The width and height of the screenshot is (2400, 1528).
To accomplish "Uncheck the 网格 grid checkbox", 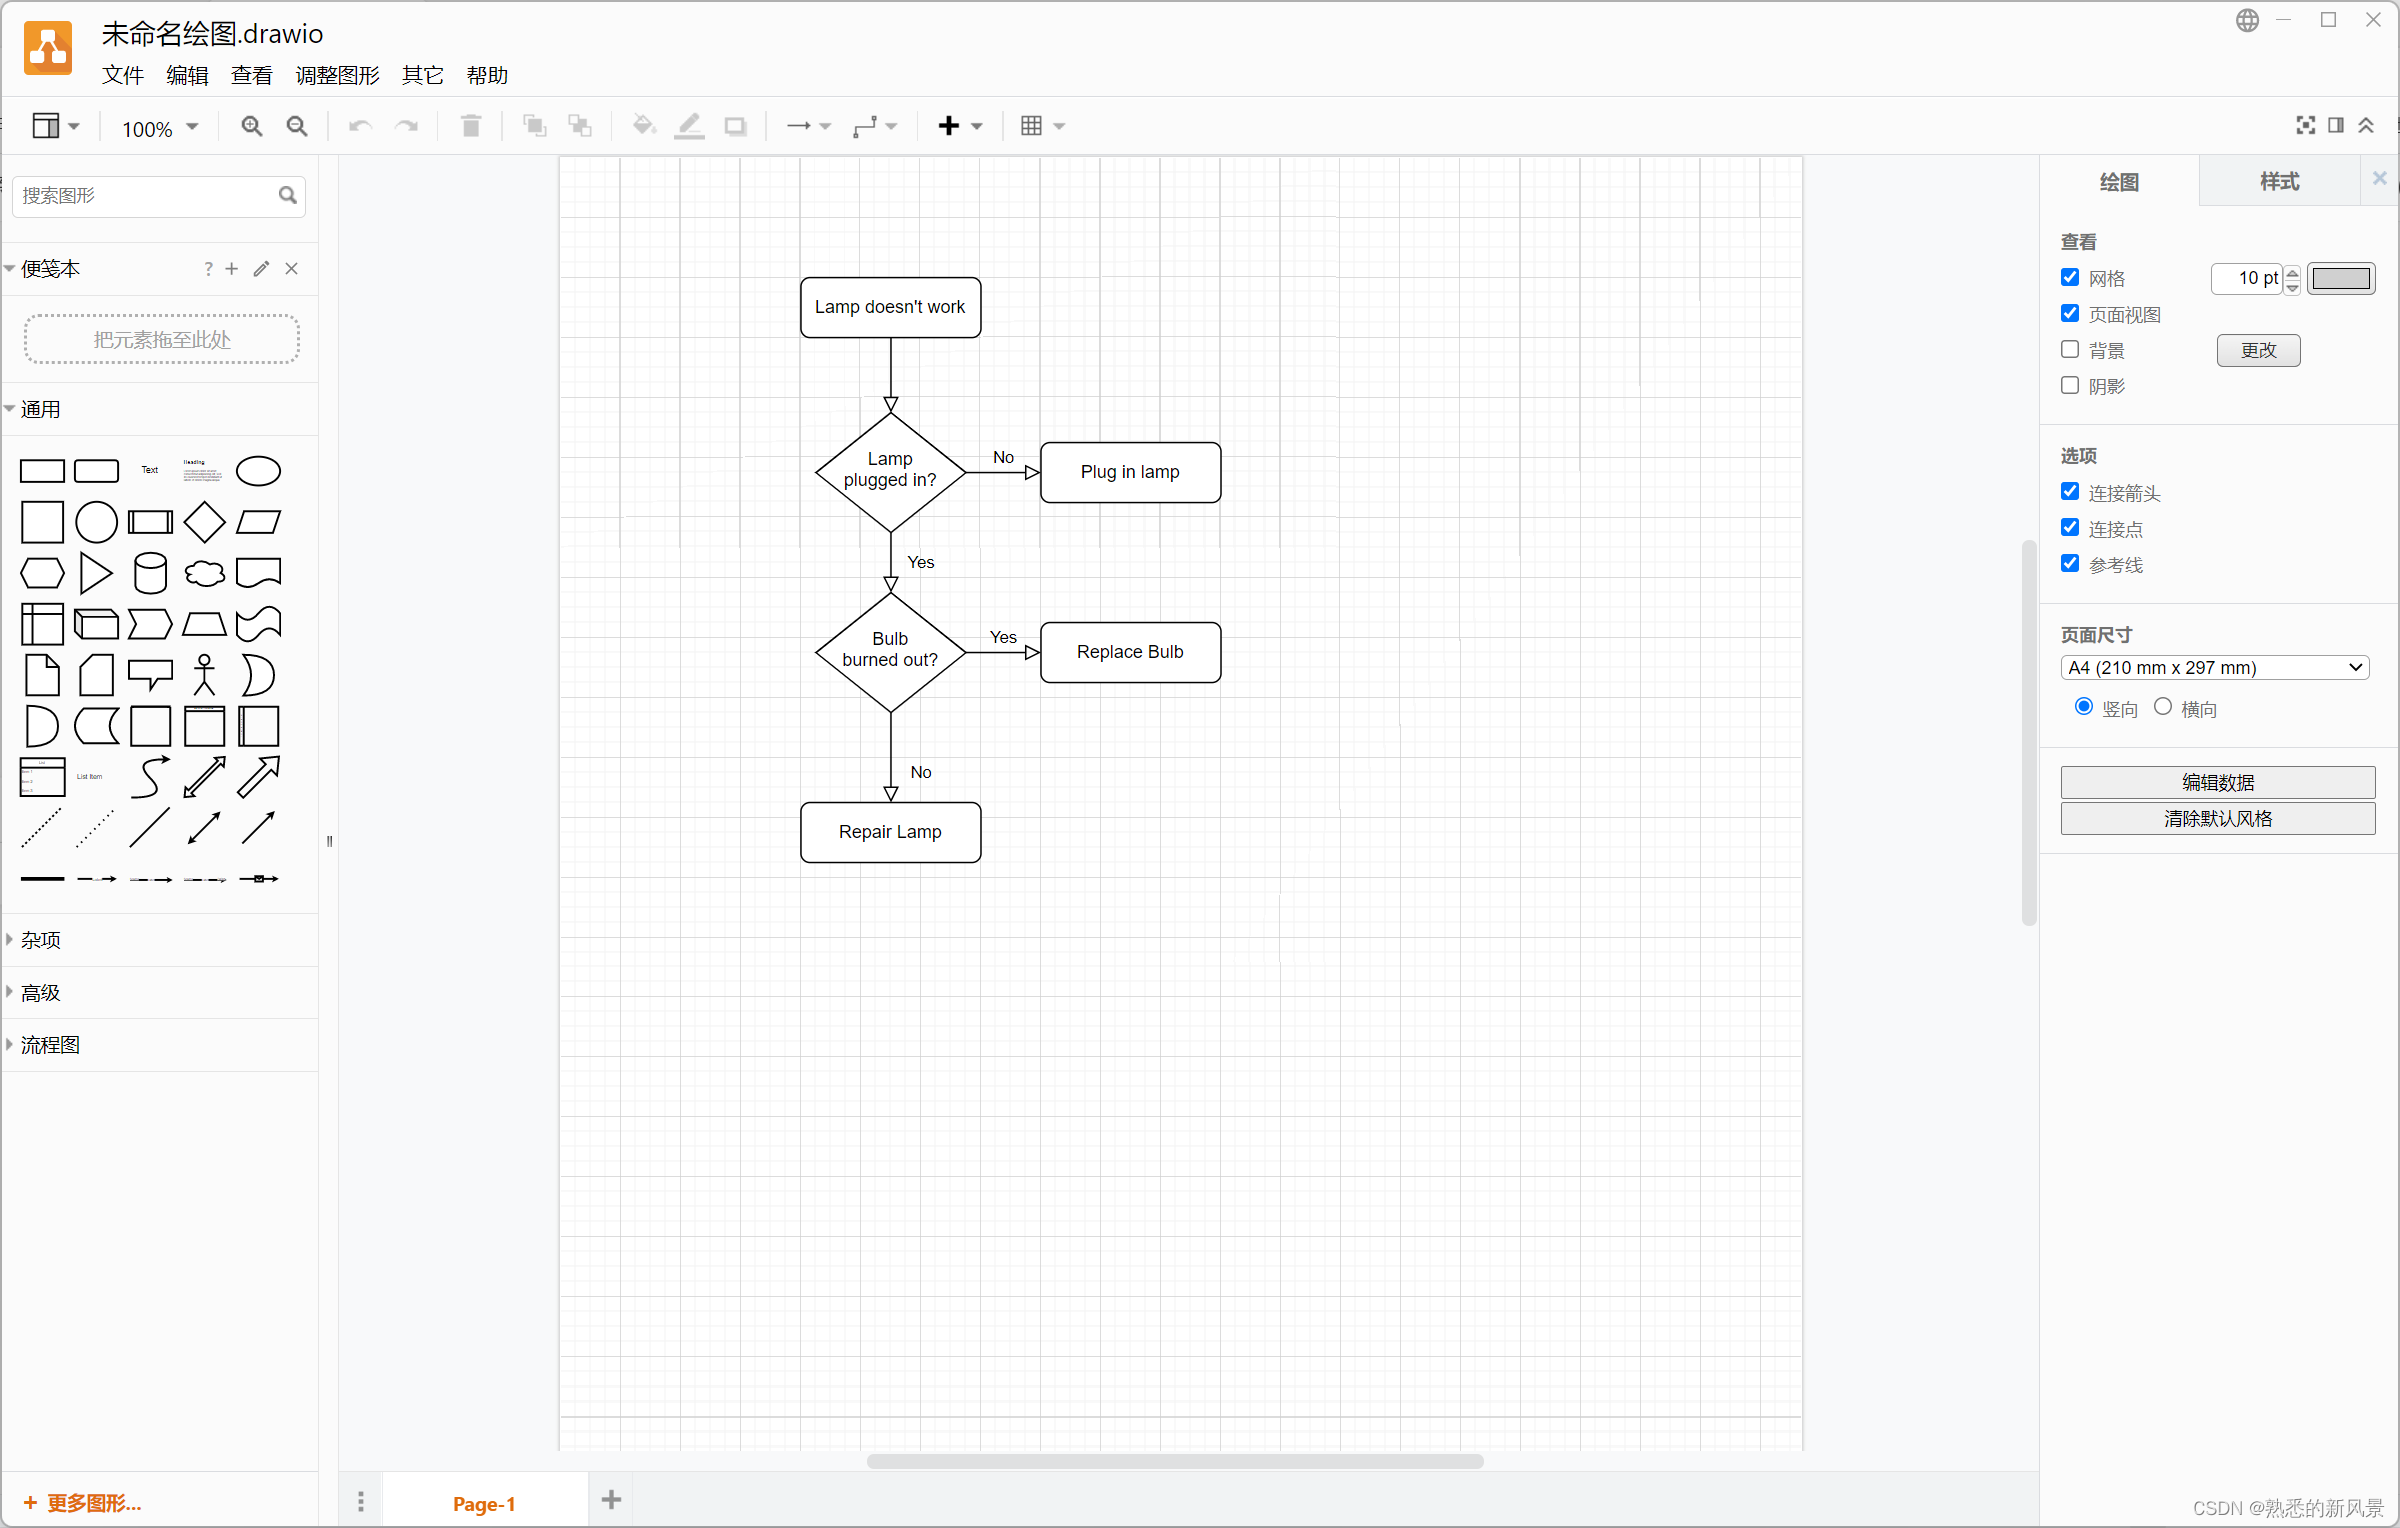I will tap(2070, 277).
